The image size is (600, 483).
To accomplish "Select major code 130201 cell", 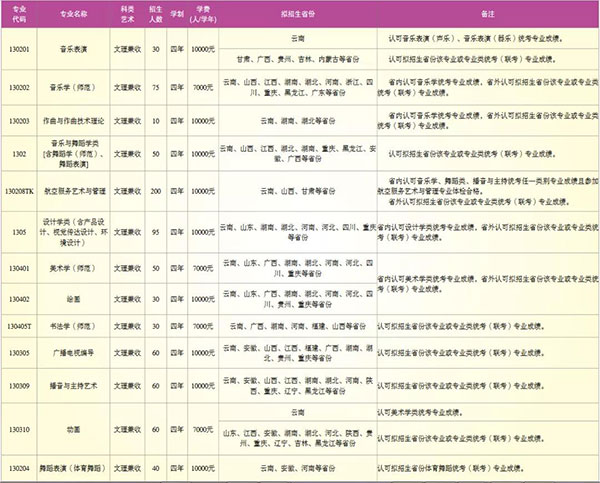I will (x=19, y=50).
